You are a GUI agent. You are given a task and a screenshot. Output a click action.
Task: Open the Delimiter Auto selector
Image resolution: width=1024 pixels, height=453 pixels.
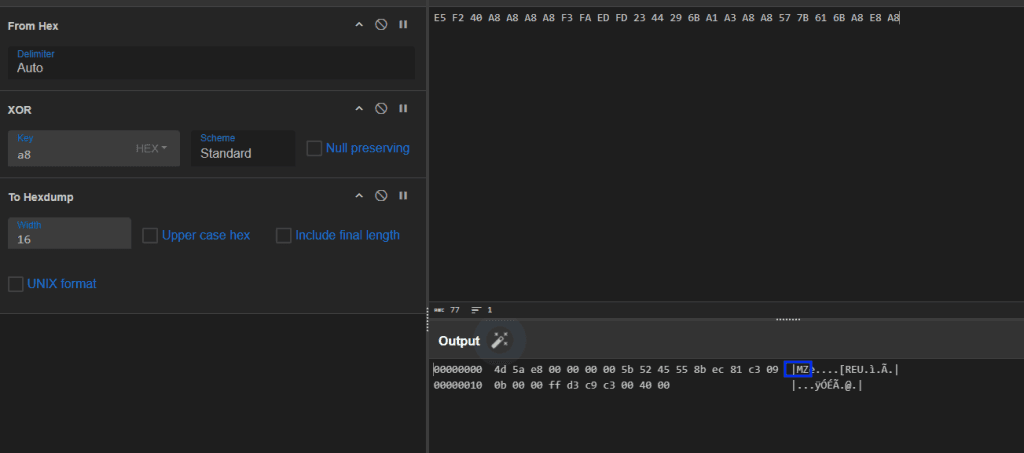[212, 63]
